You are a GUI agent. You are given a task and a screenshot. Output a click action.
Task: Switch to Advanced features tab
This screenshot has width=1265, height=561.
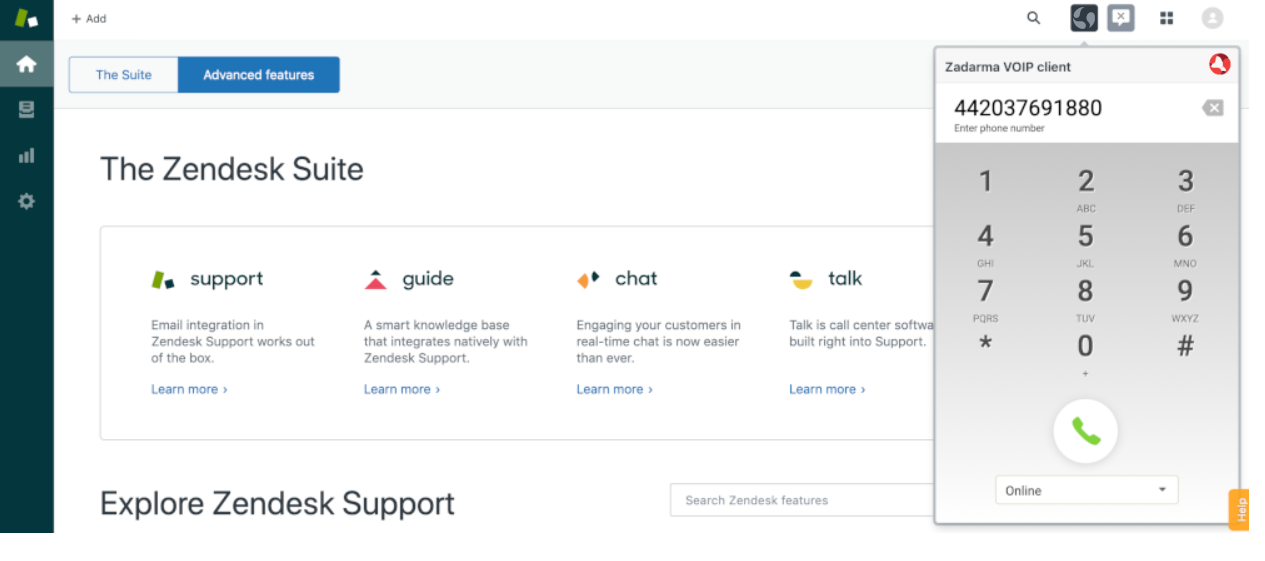click(x=259, y=75)
